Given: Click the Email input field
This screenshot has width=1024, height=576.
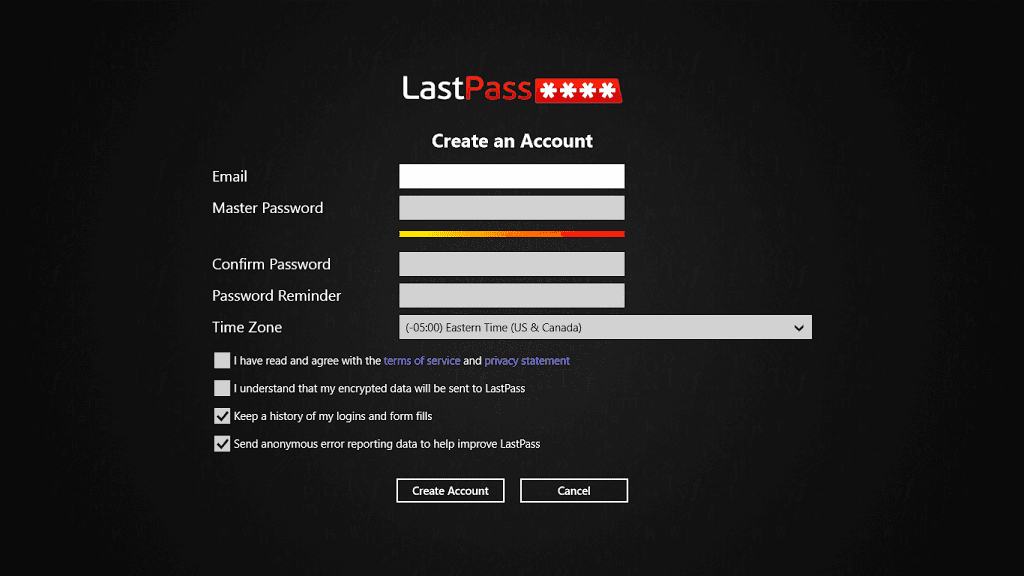Looking at the screenshot, I should pyautogui.click(x=511, y=176).
